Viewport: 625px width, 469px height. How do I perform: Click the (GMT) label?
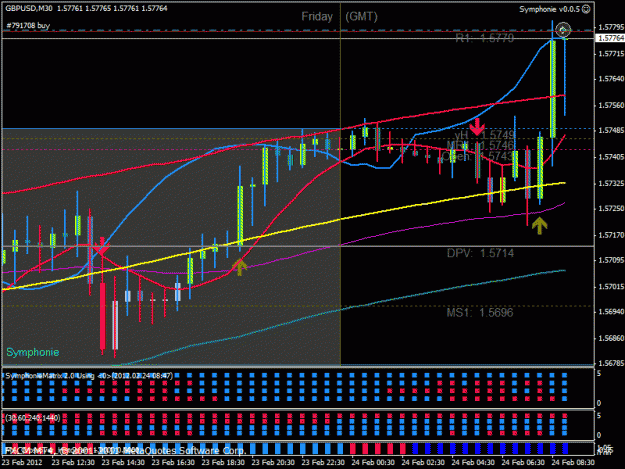pos(361,17)
